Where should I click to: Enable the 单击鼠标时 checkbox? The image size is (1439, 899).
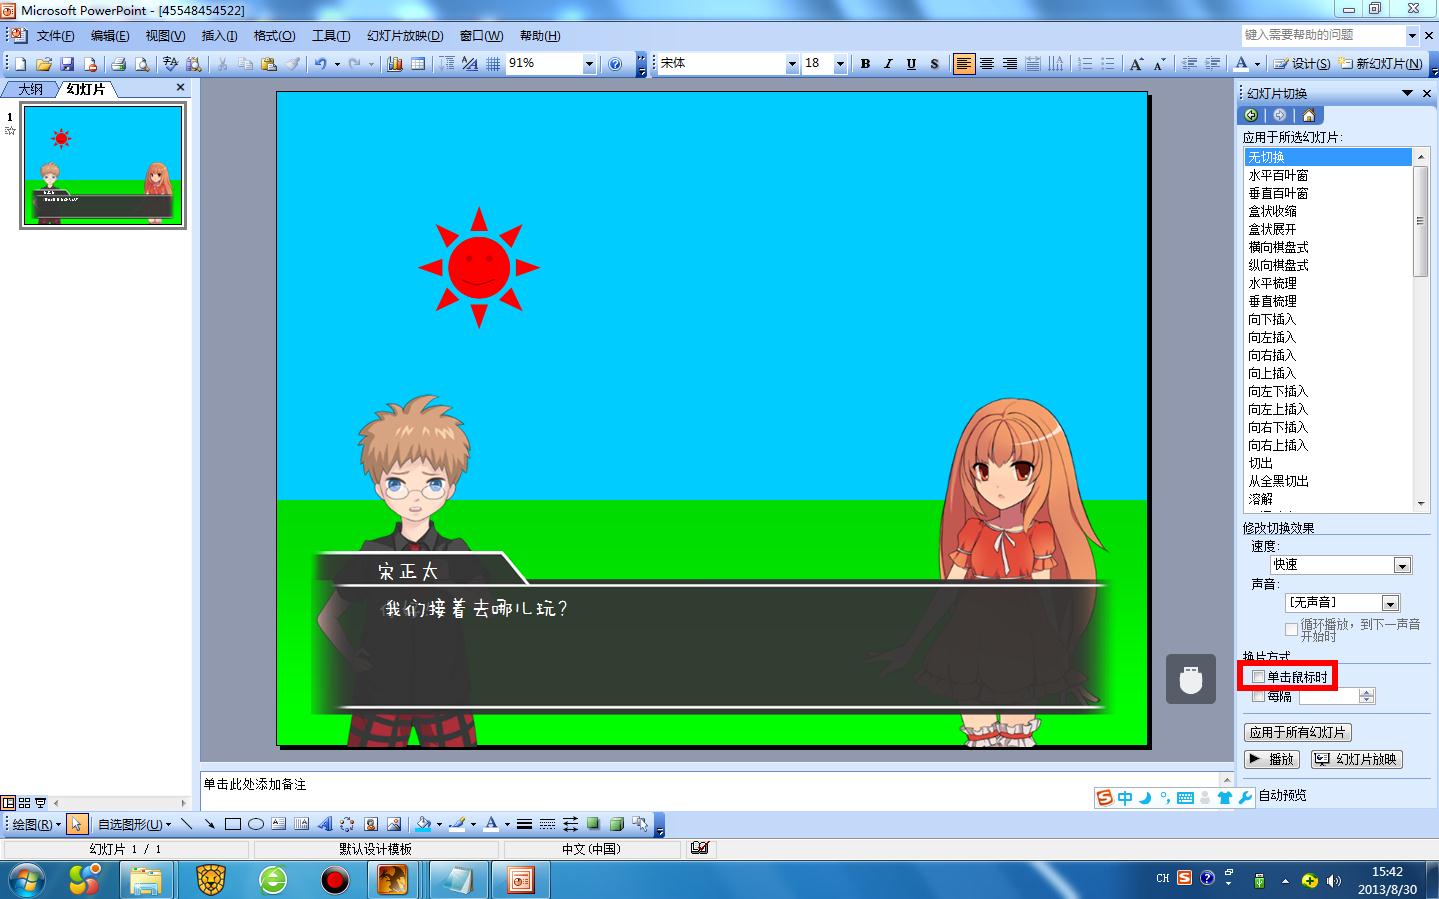1258,677
